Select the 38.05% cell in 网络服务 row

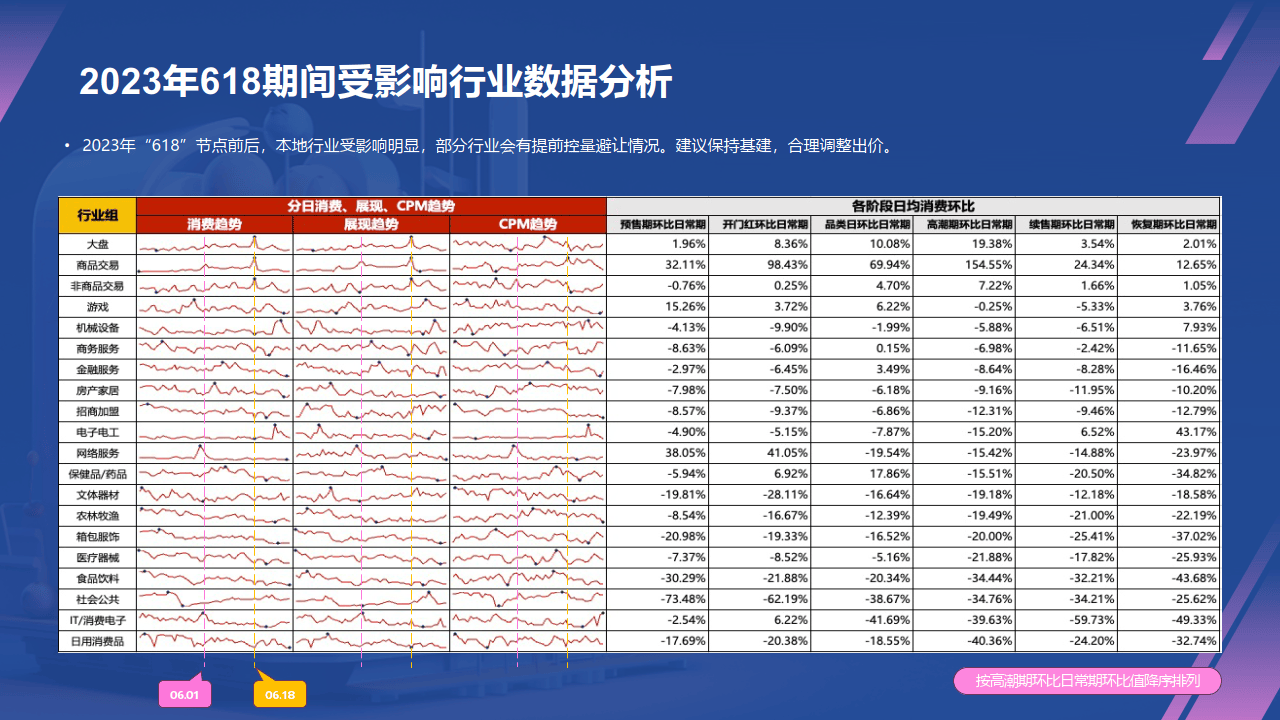(658, 453)
